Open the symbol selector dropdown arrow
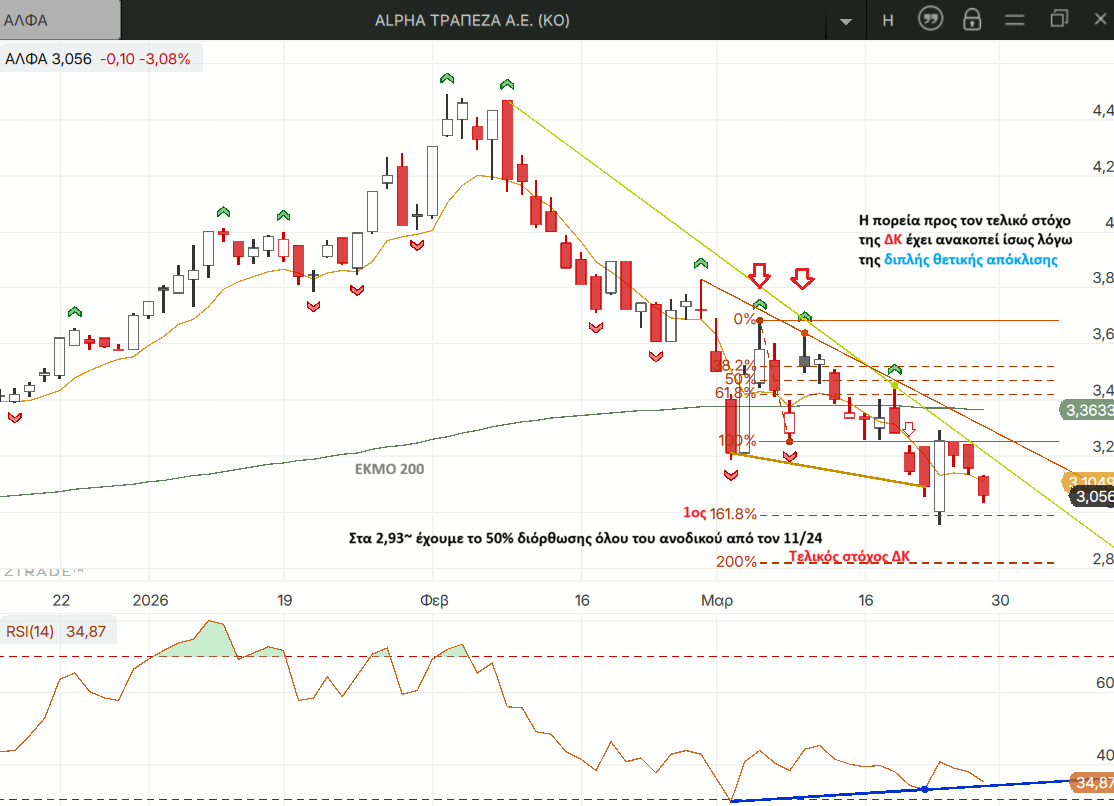This screenshot has width=1114, height=806. 847,20
